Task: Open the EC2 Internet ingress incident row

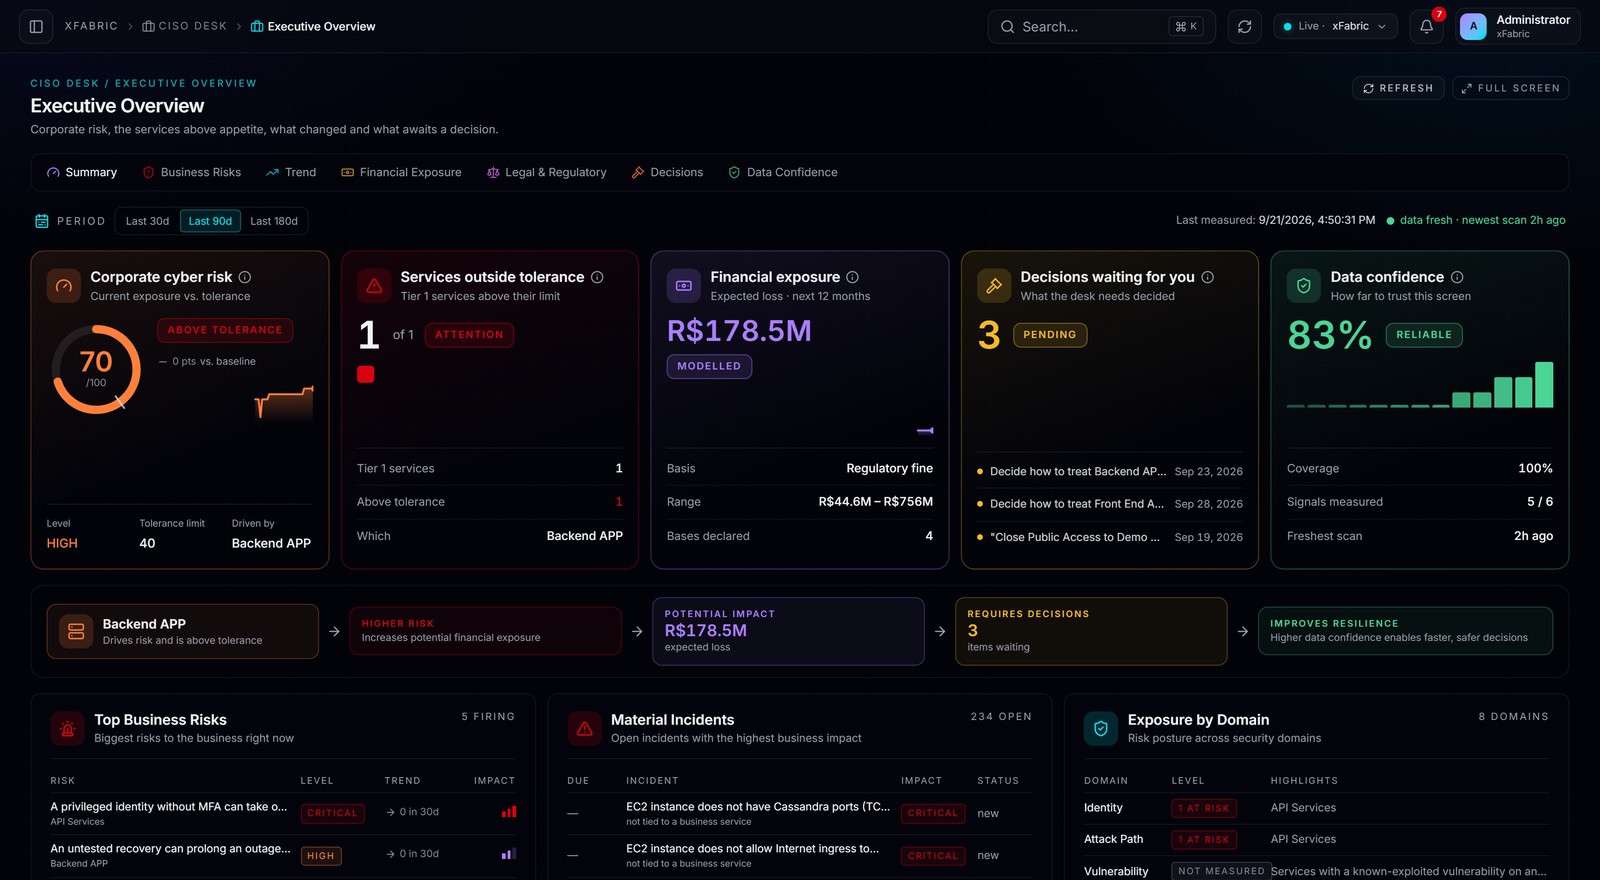Action: click(800, 855)
